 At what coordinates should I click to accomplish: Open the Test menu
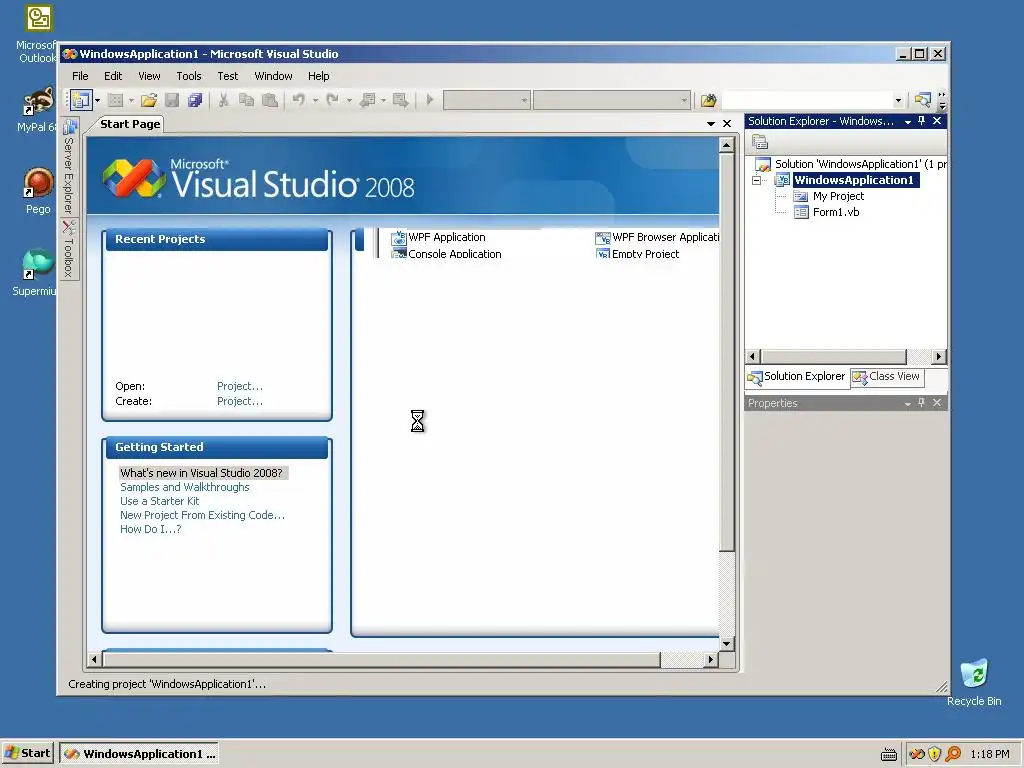[227, 76]
